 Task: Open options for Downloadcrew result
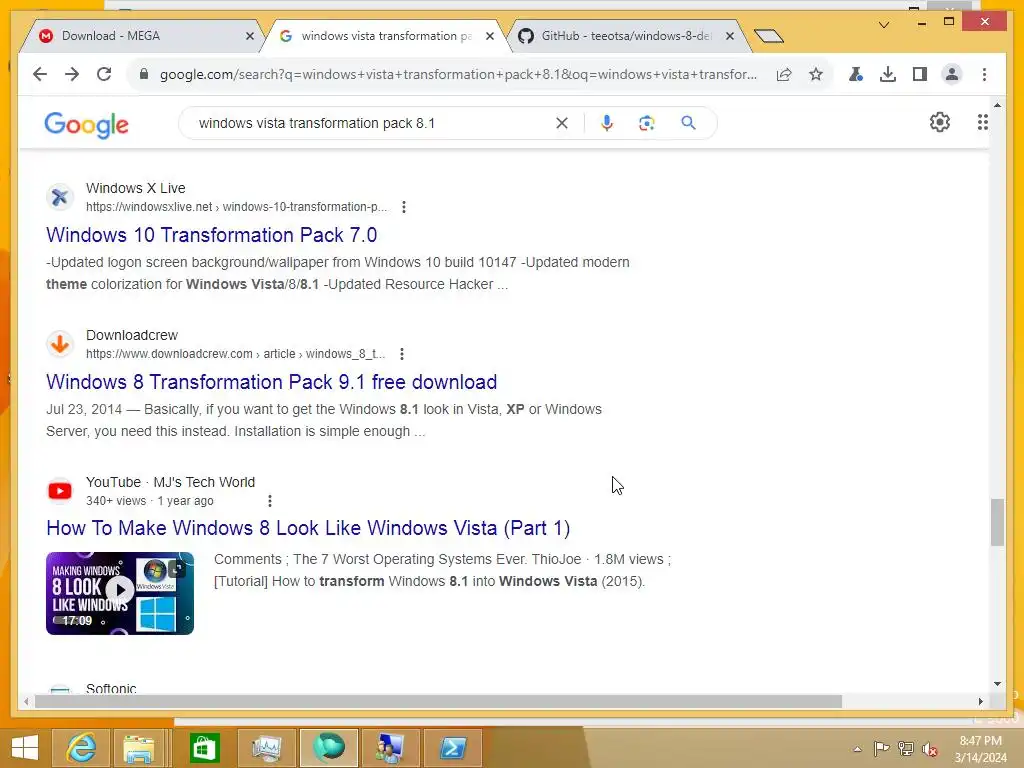402,354
